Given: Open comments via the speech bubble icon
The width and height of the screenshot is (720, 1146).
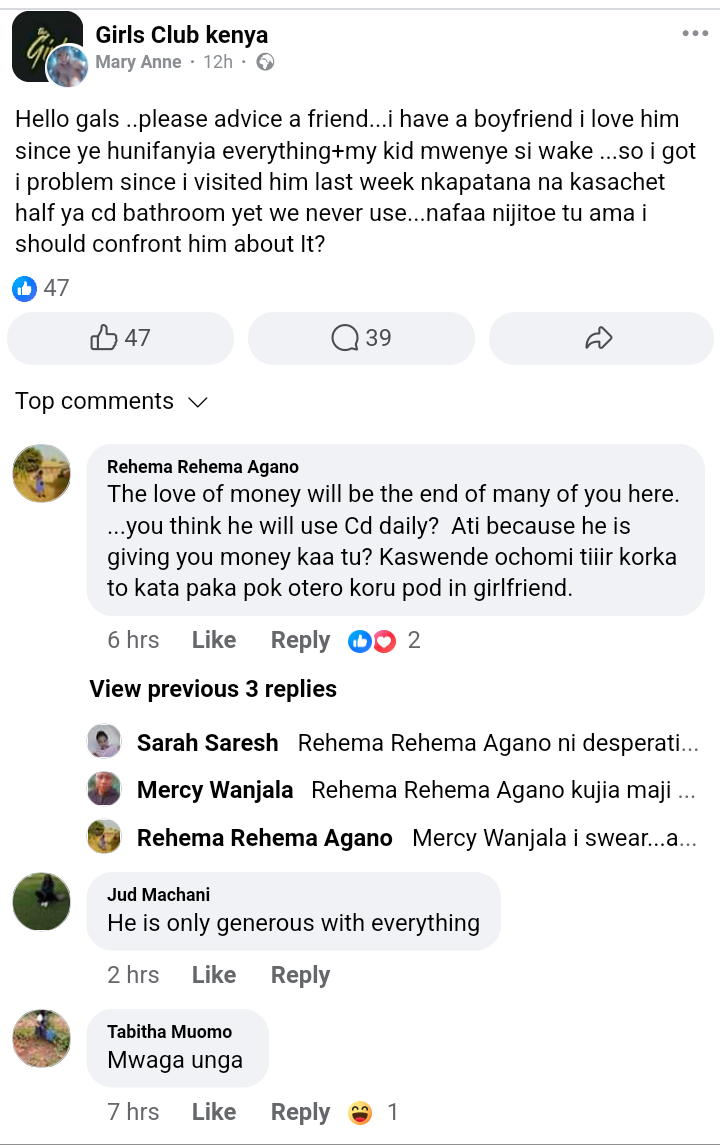Looking at the screenshot, I should [361, 339].
